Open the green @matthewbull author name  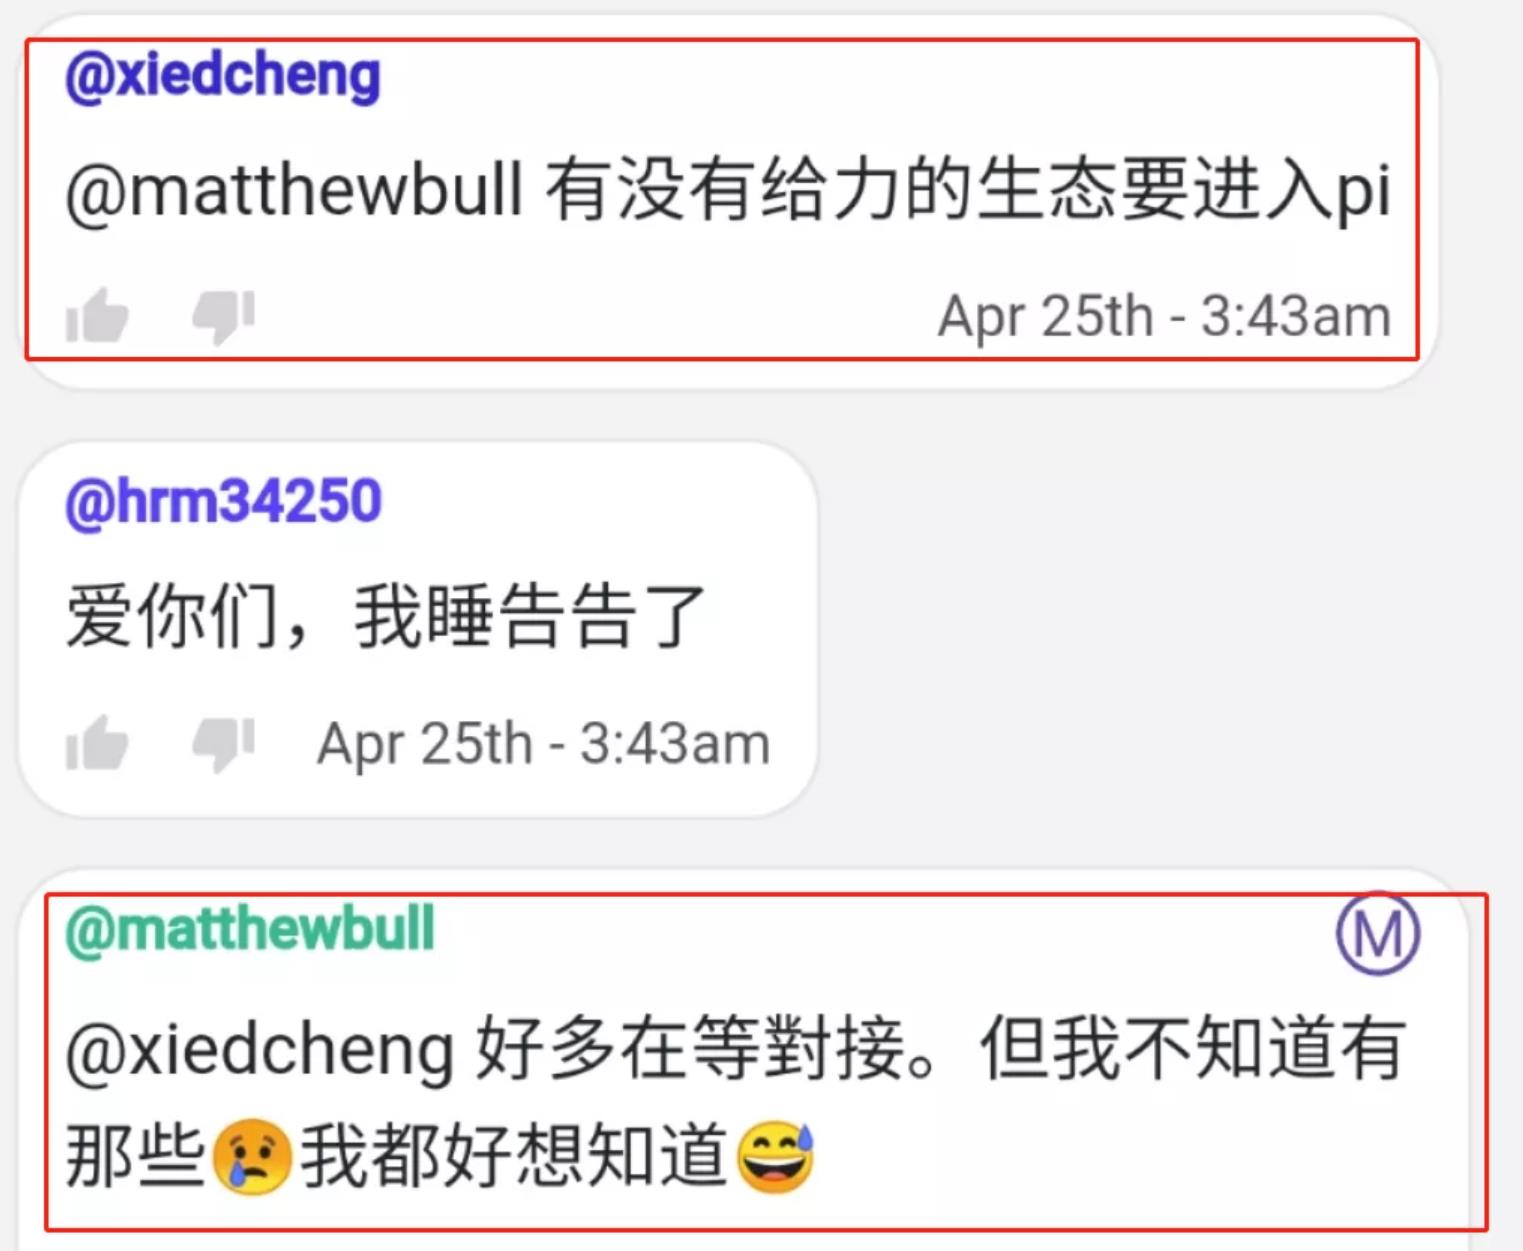[250, 929]
